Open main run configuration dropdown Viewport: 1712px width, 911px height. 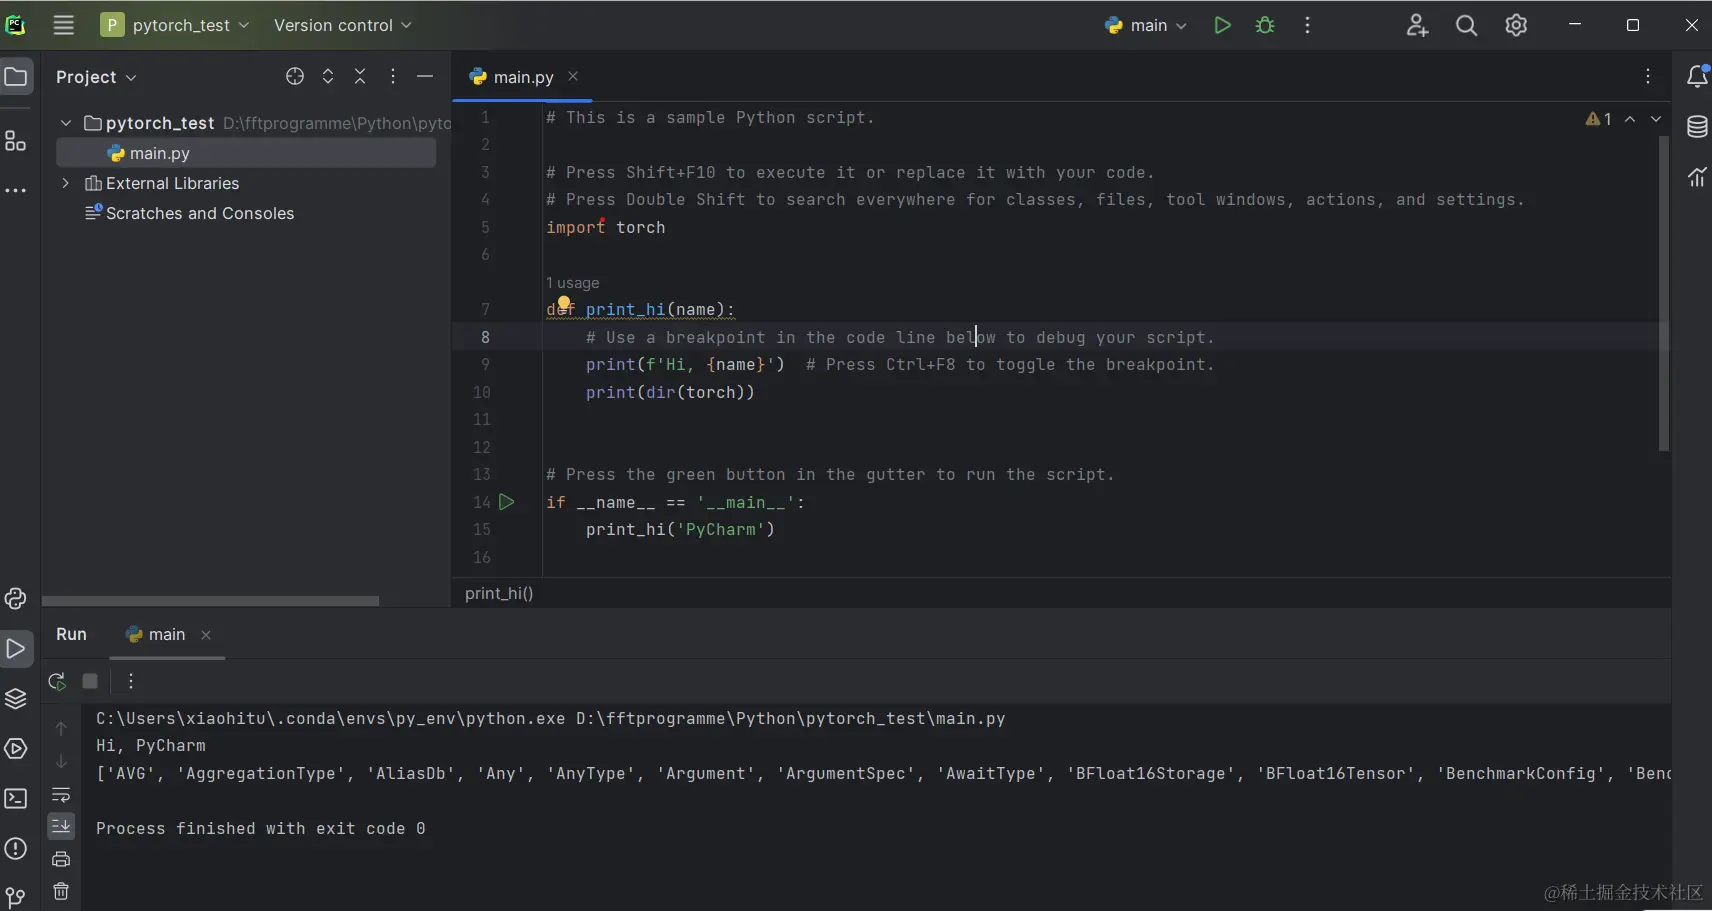[x=1146, y=25]
